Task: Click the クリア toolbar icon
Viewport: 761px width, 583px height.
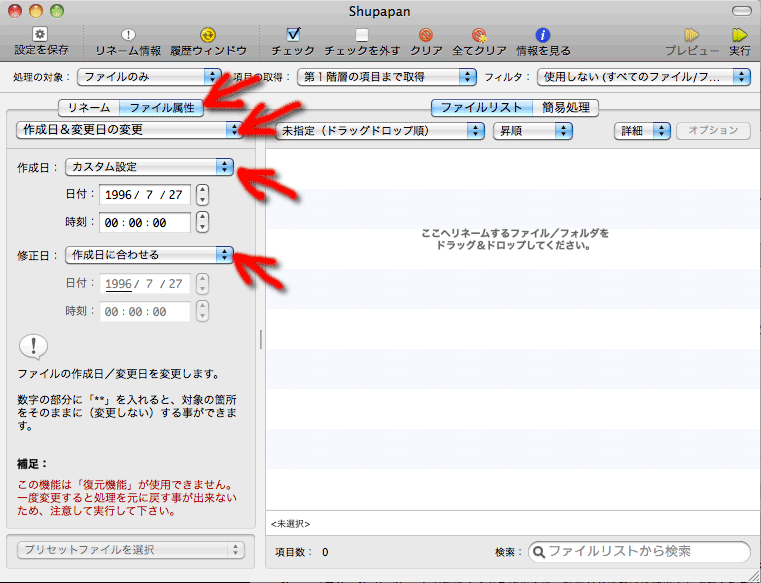Action: [426, 34]
